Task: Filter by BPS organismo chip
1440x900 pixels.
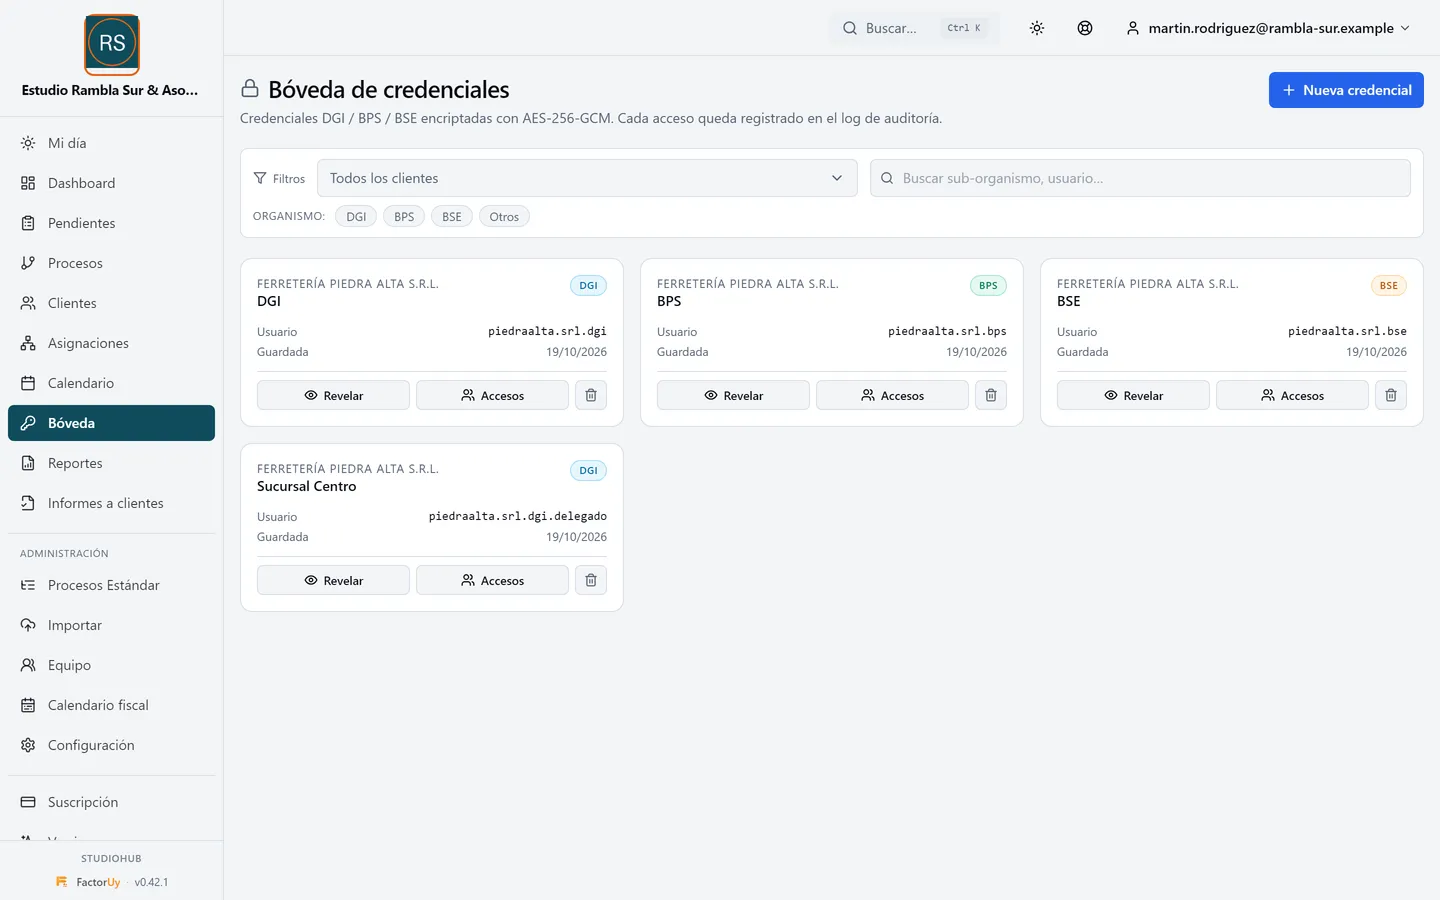Action: tap(404, 216)
